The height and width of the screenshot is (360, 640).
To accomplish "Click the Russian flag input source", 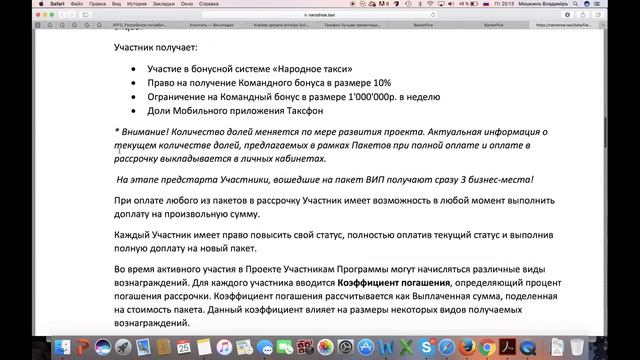I will coord(486,4).
